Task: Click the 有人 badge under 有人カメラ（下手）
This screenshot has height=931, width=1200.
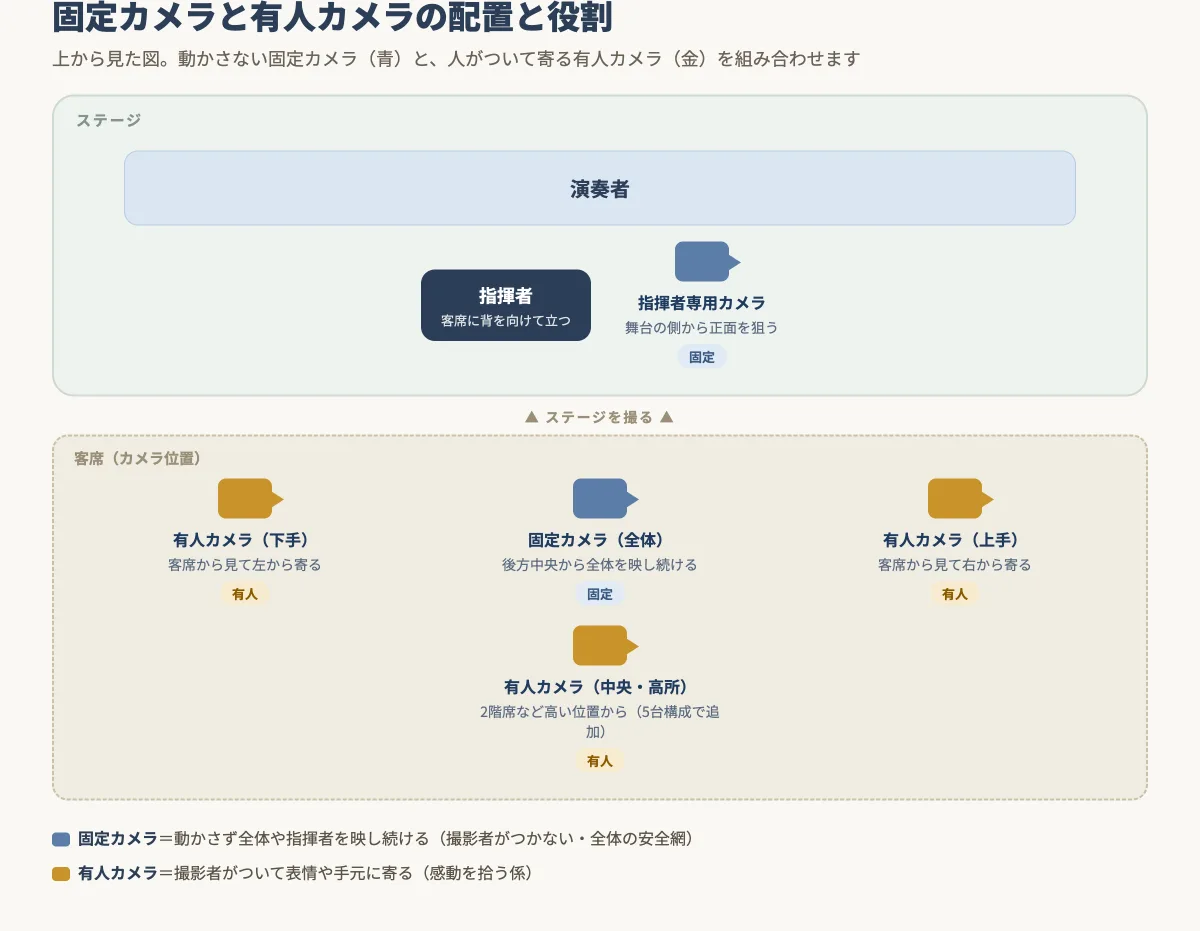Action: click(x=245, y=594)
